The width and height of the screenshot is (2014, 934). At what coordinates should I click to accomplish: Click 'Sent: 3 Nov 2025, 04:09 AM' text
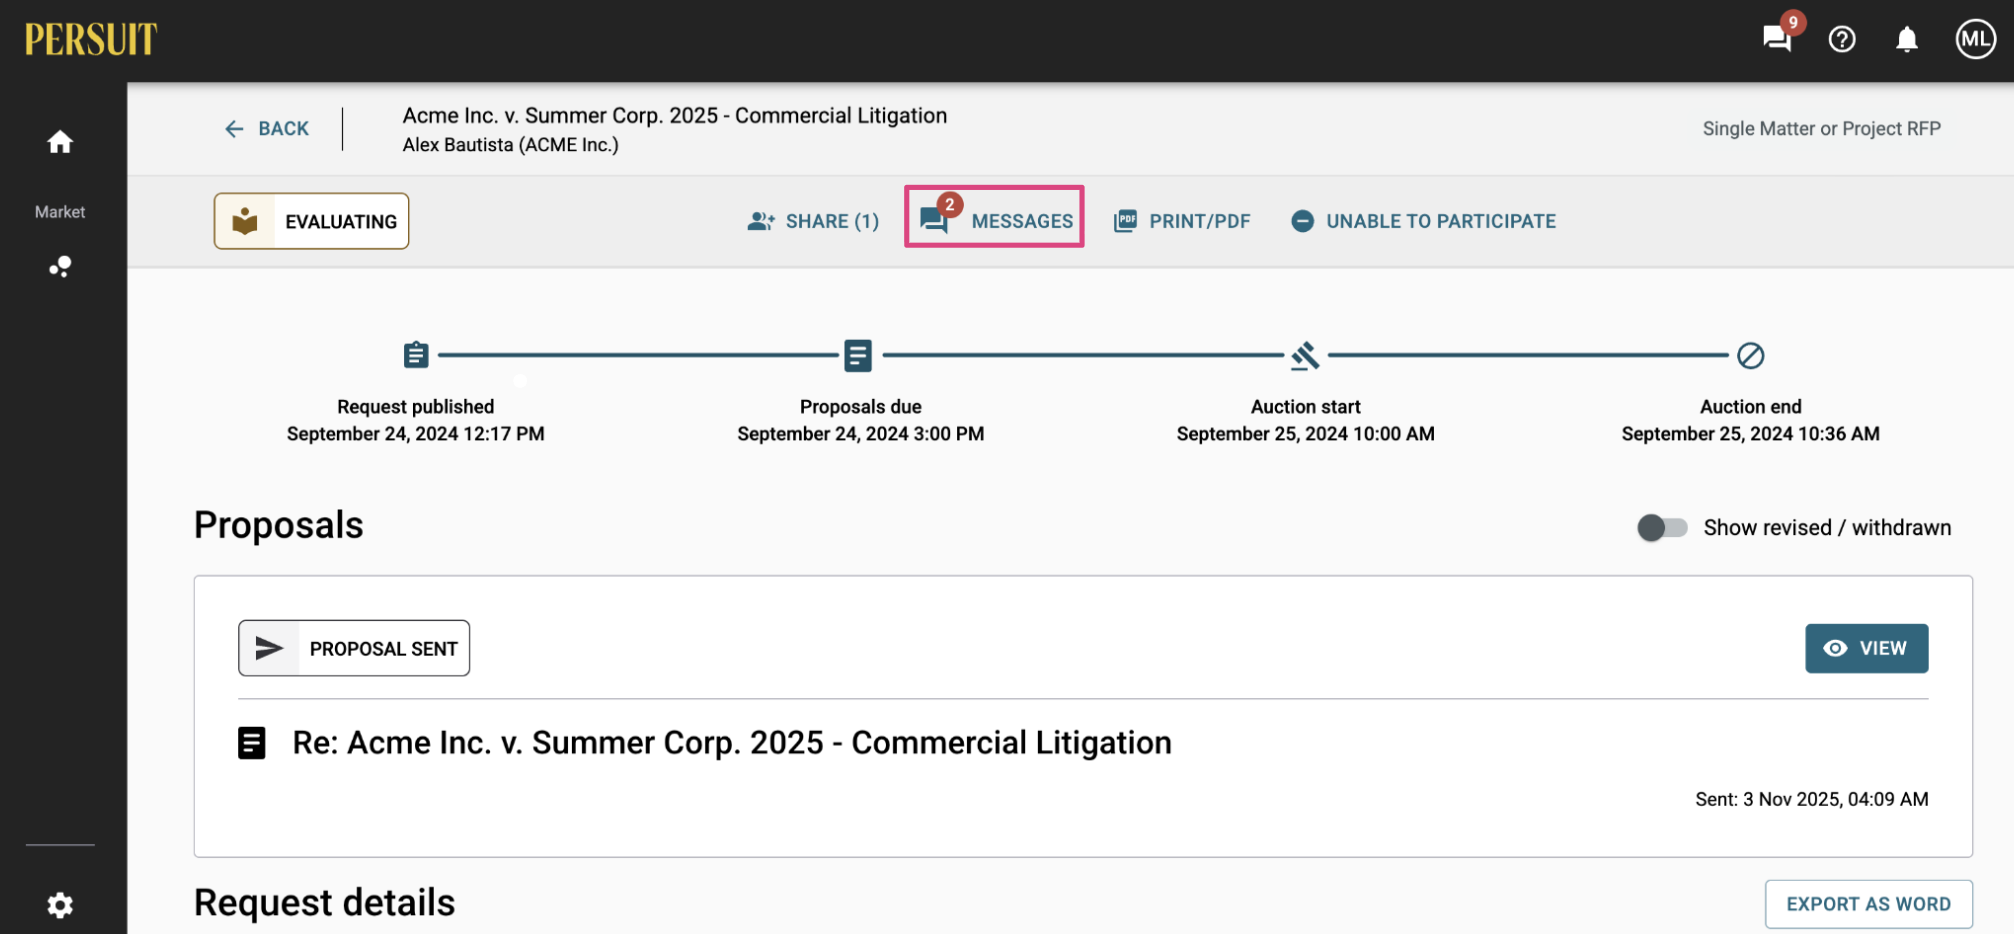pyautogui.click(x=1811, y=799)
